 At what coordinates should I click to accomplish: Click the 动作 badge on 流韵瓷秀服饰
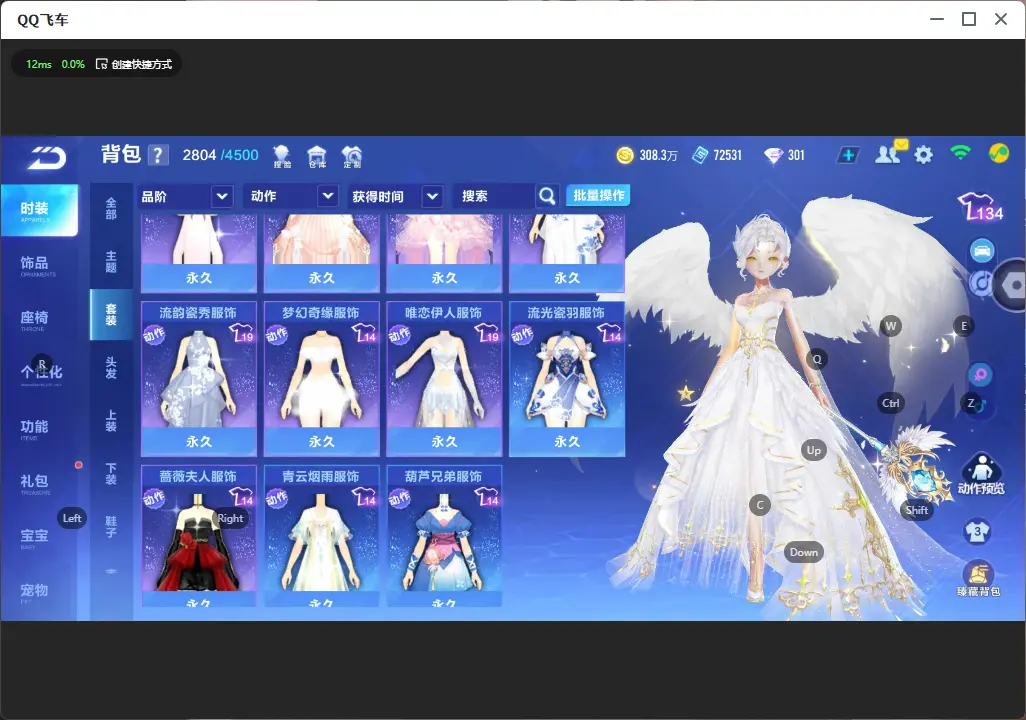click(154, 335)
